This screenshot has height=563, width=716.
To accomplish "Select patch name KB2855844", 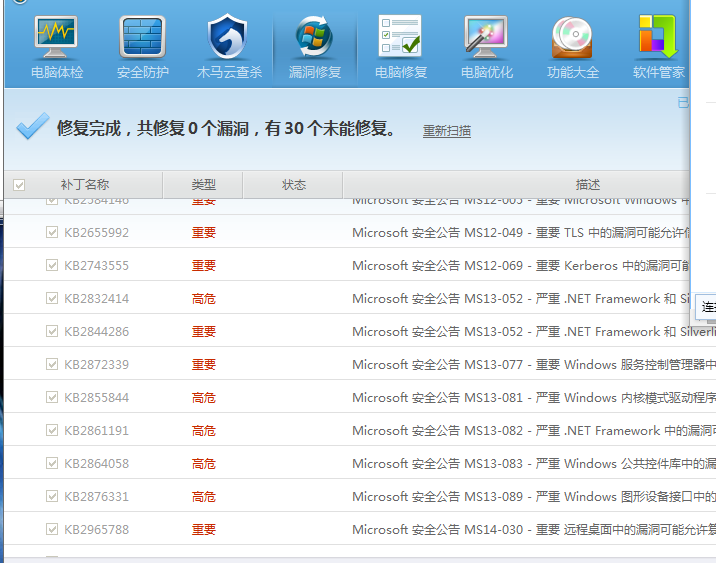I will [96, 397].
